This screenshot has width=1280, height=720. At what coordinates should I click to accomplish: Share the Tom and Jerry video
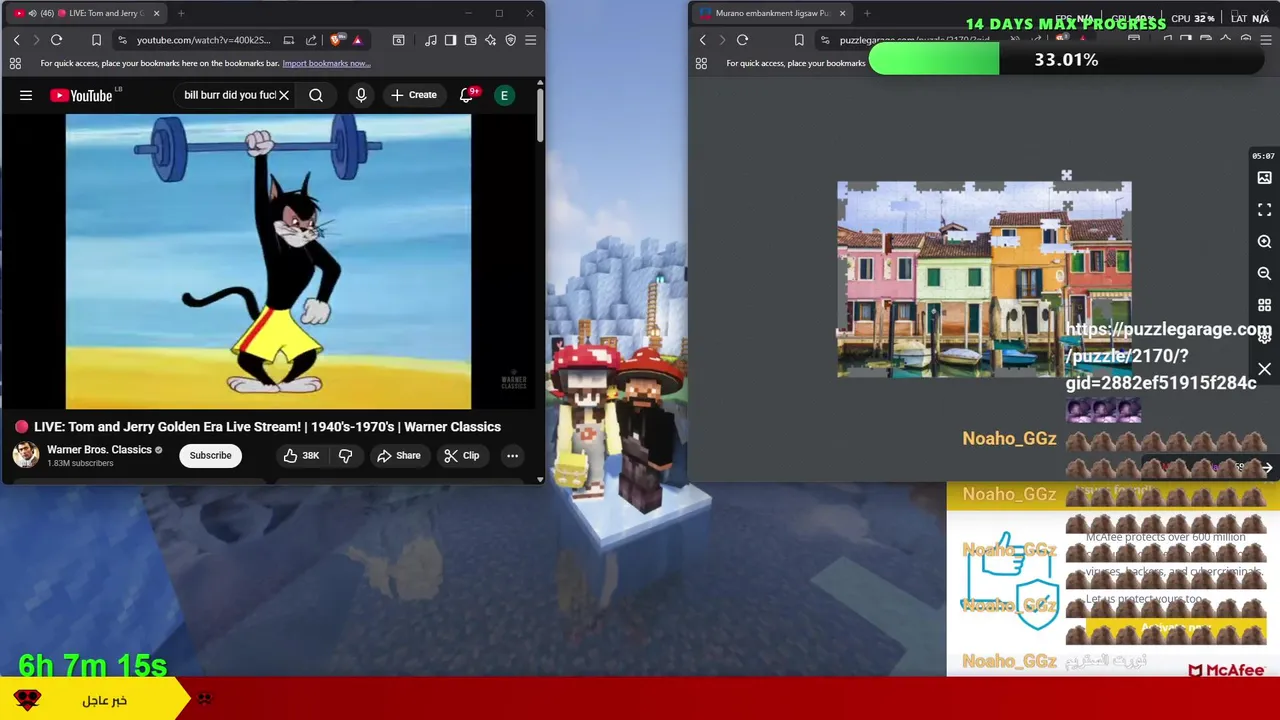coord(398,456)
